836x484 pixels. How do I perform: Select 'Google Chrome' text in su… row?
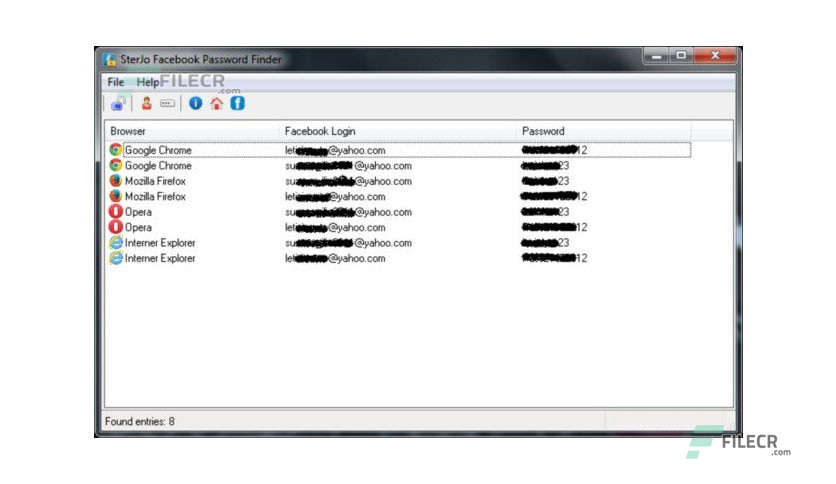pyautogui.click(x=158, y=166)
